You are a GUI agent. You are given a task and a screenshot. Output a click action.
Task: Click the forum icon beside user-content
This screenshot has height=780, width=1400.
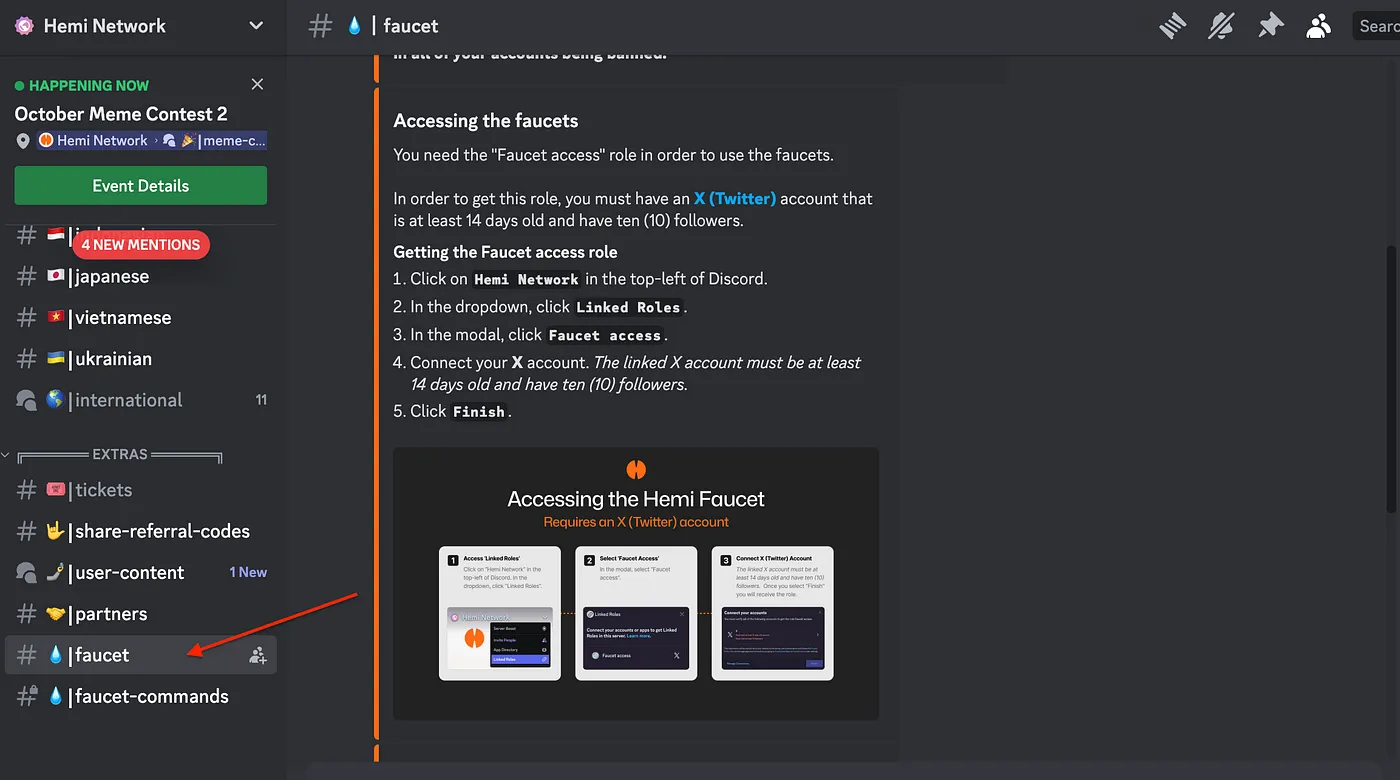click(27, 572)
